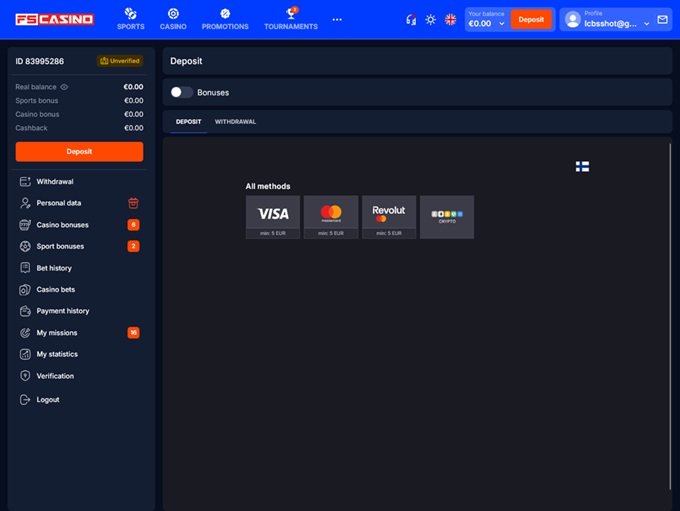This screenshot has height=511, width=680.
Task: Click the Logout arrow icon
Action: [25, 400]
